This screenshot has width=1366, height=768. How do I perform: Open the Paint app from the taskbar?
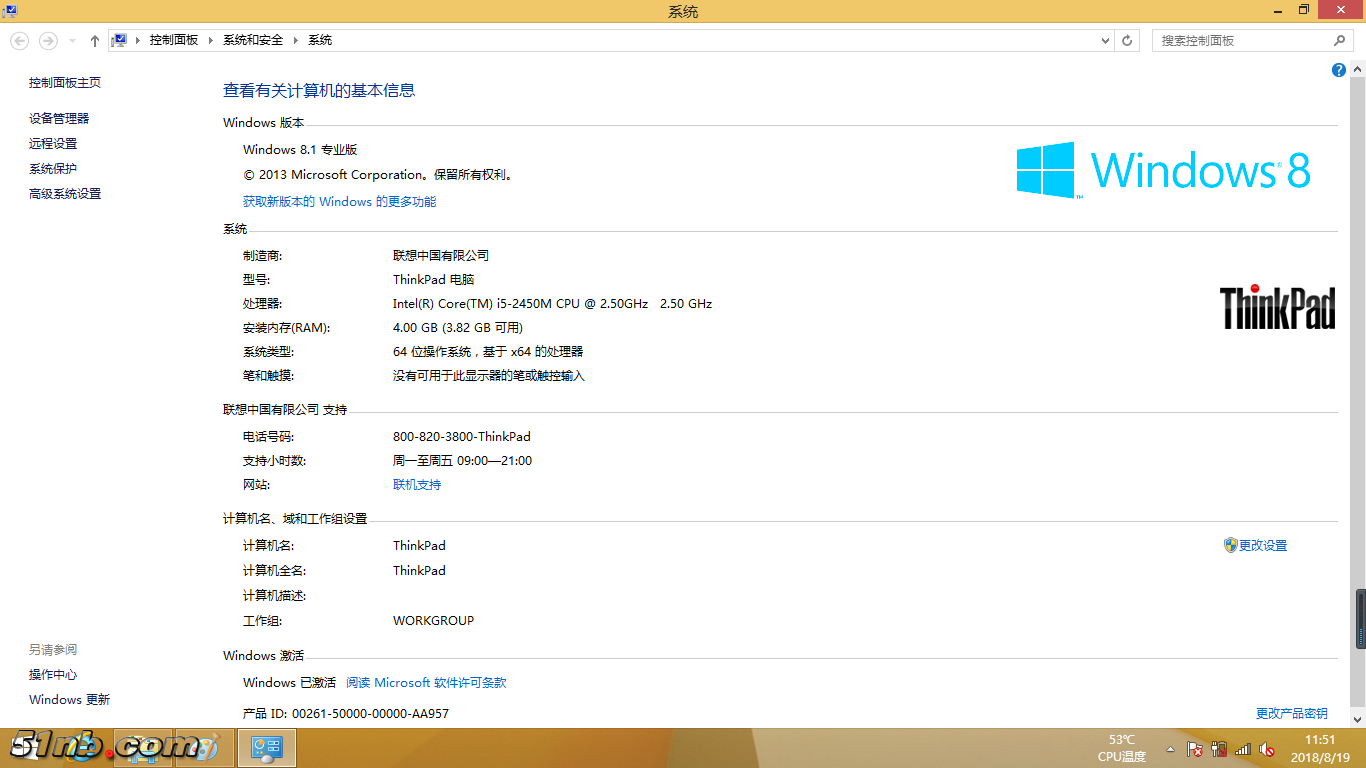[x=206, y=748]
